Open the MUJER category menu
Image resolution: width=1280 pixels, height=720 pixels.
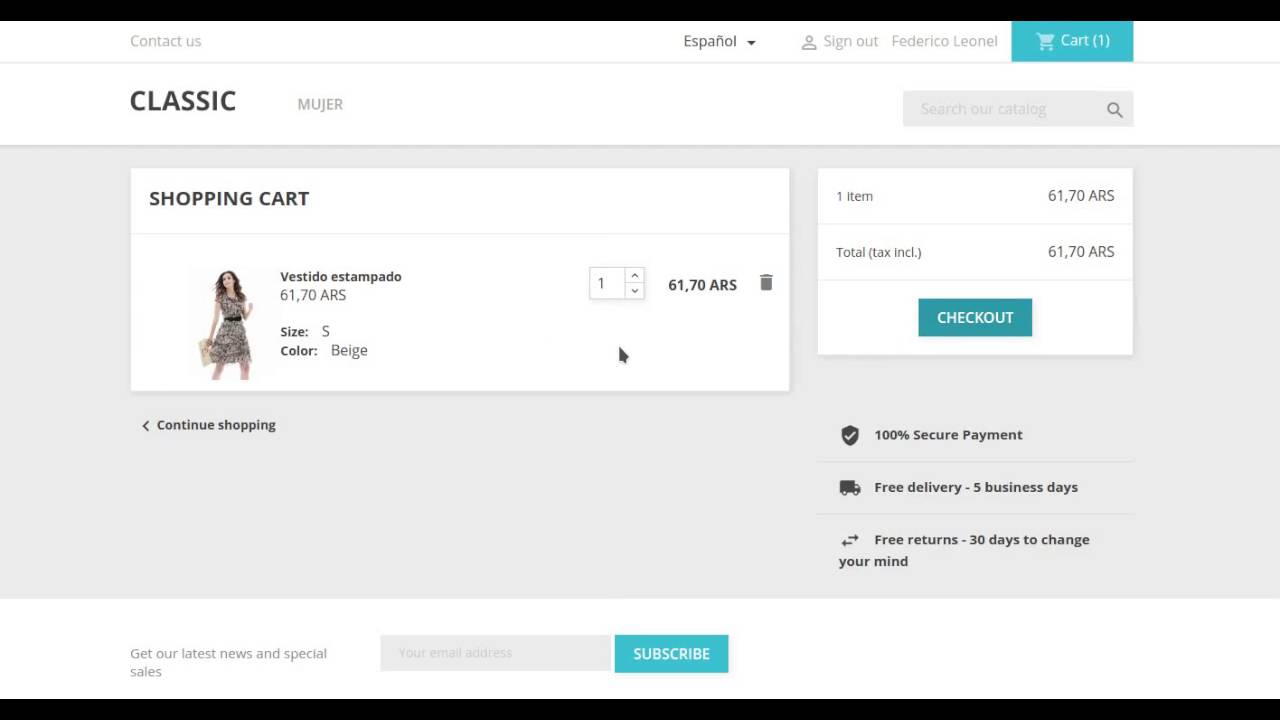click(320, 104)
